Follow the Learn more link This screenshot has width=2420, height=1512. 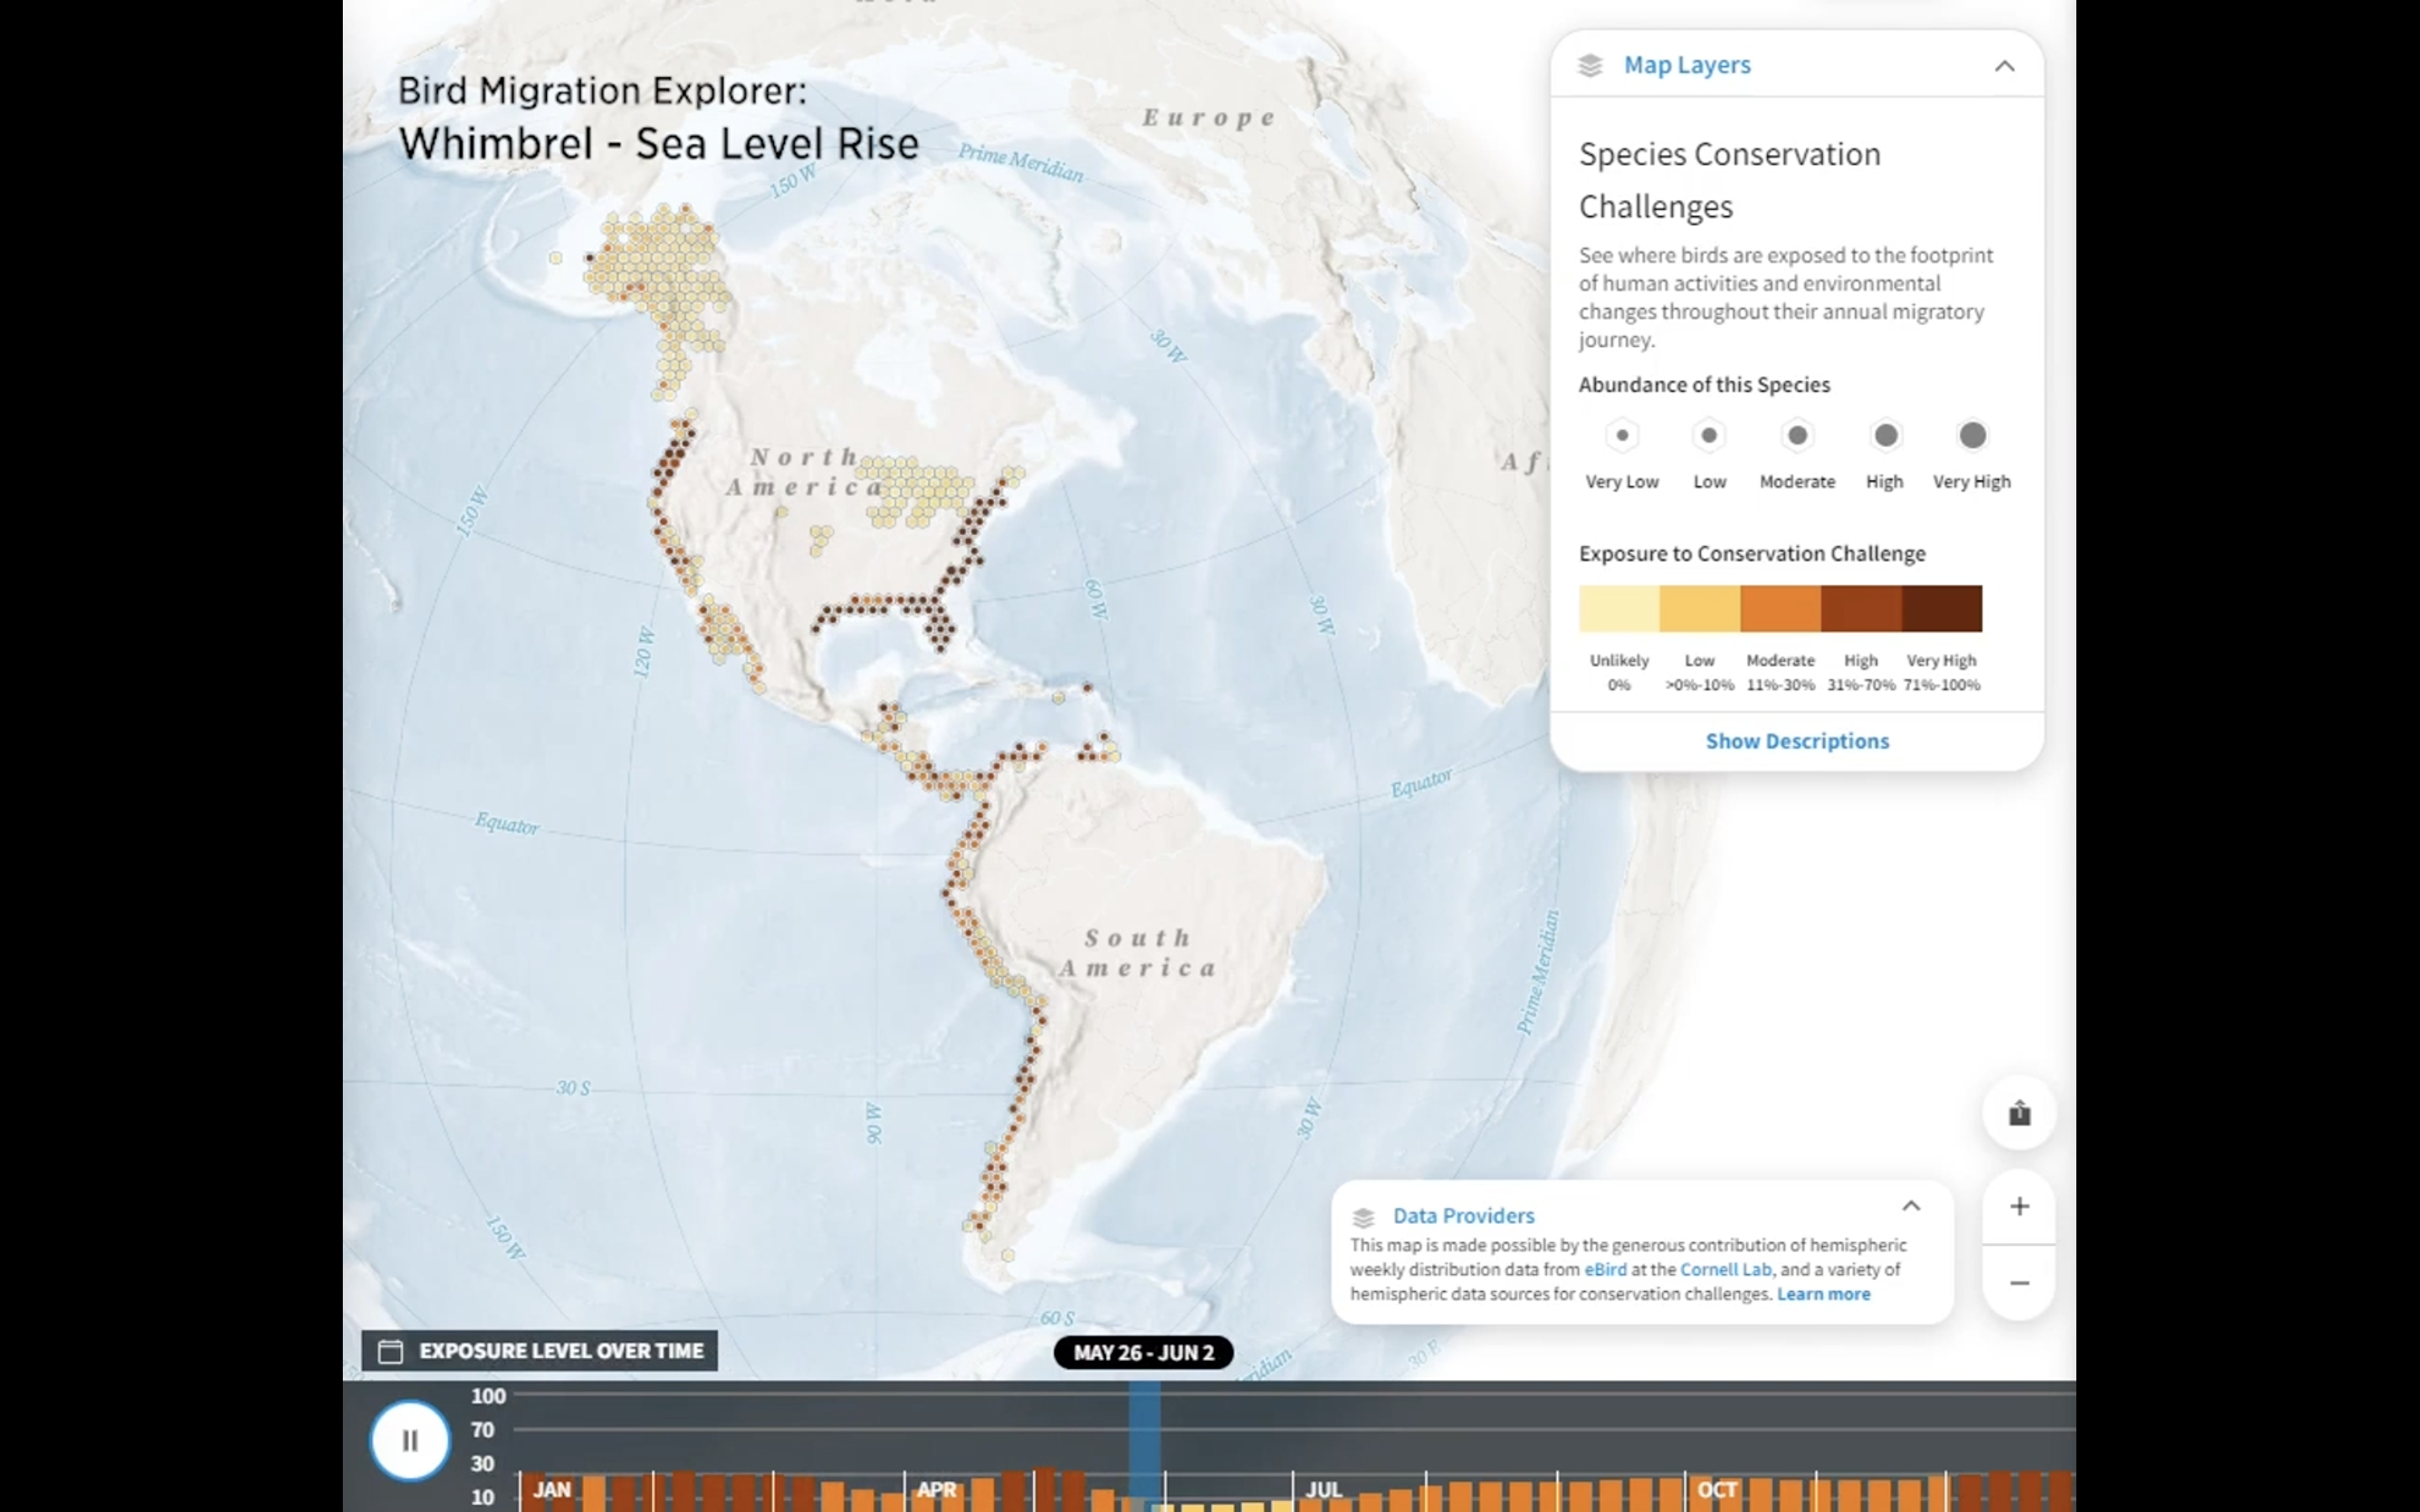(1823, 1294)
